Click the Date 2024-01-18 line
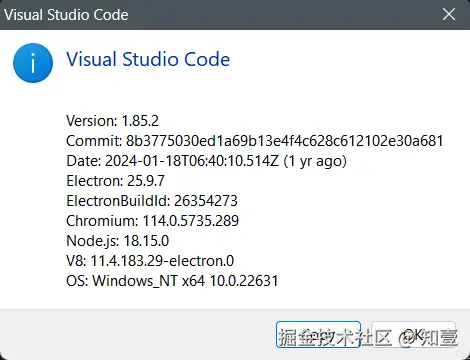Screen dimensions: 470x360 point(206,161)
